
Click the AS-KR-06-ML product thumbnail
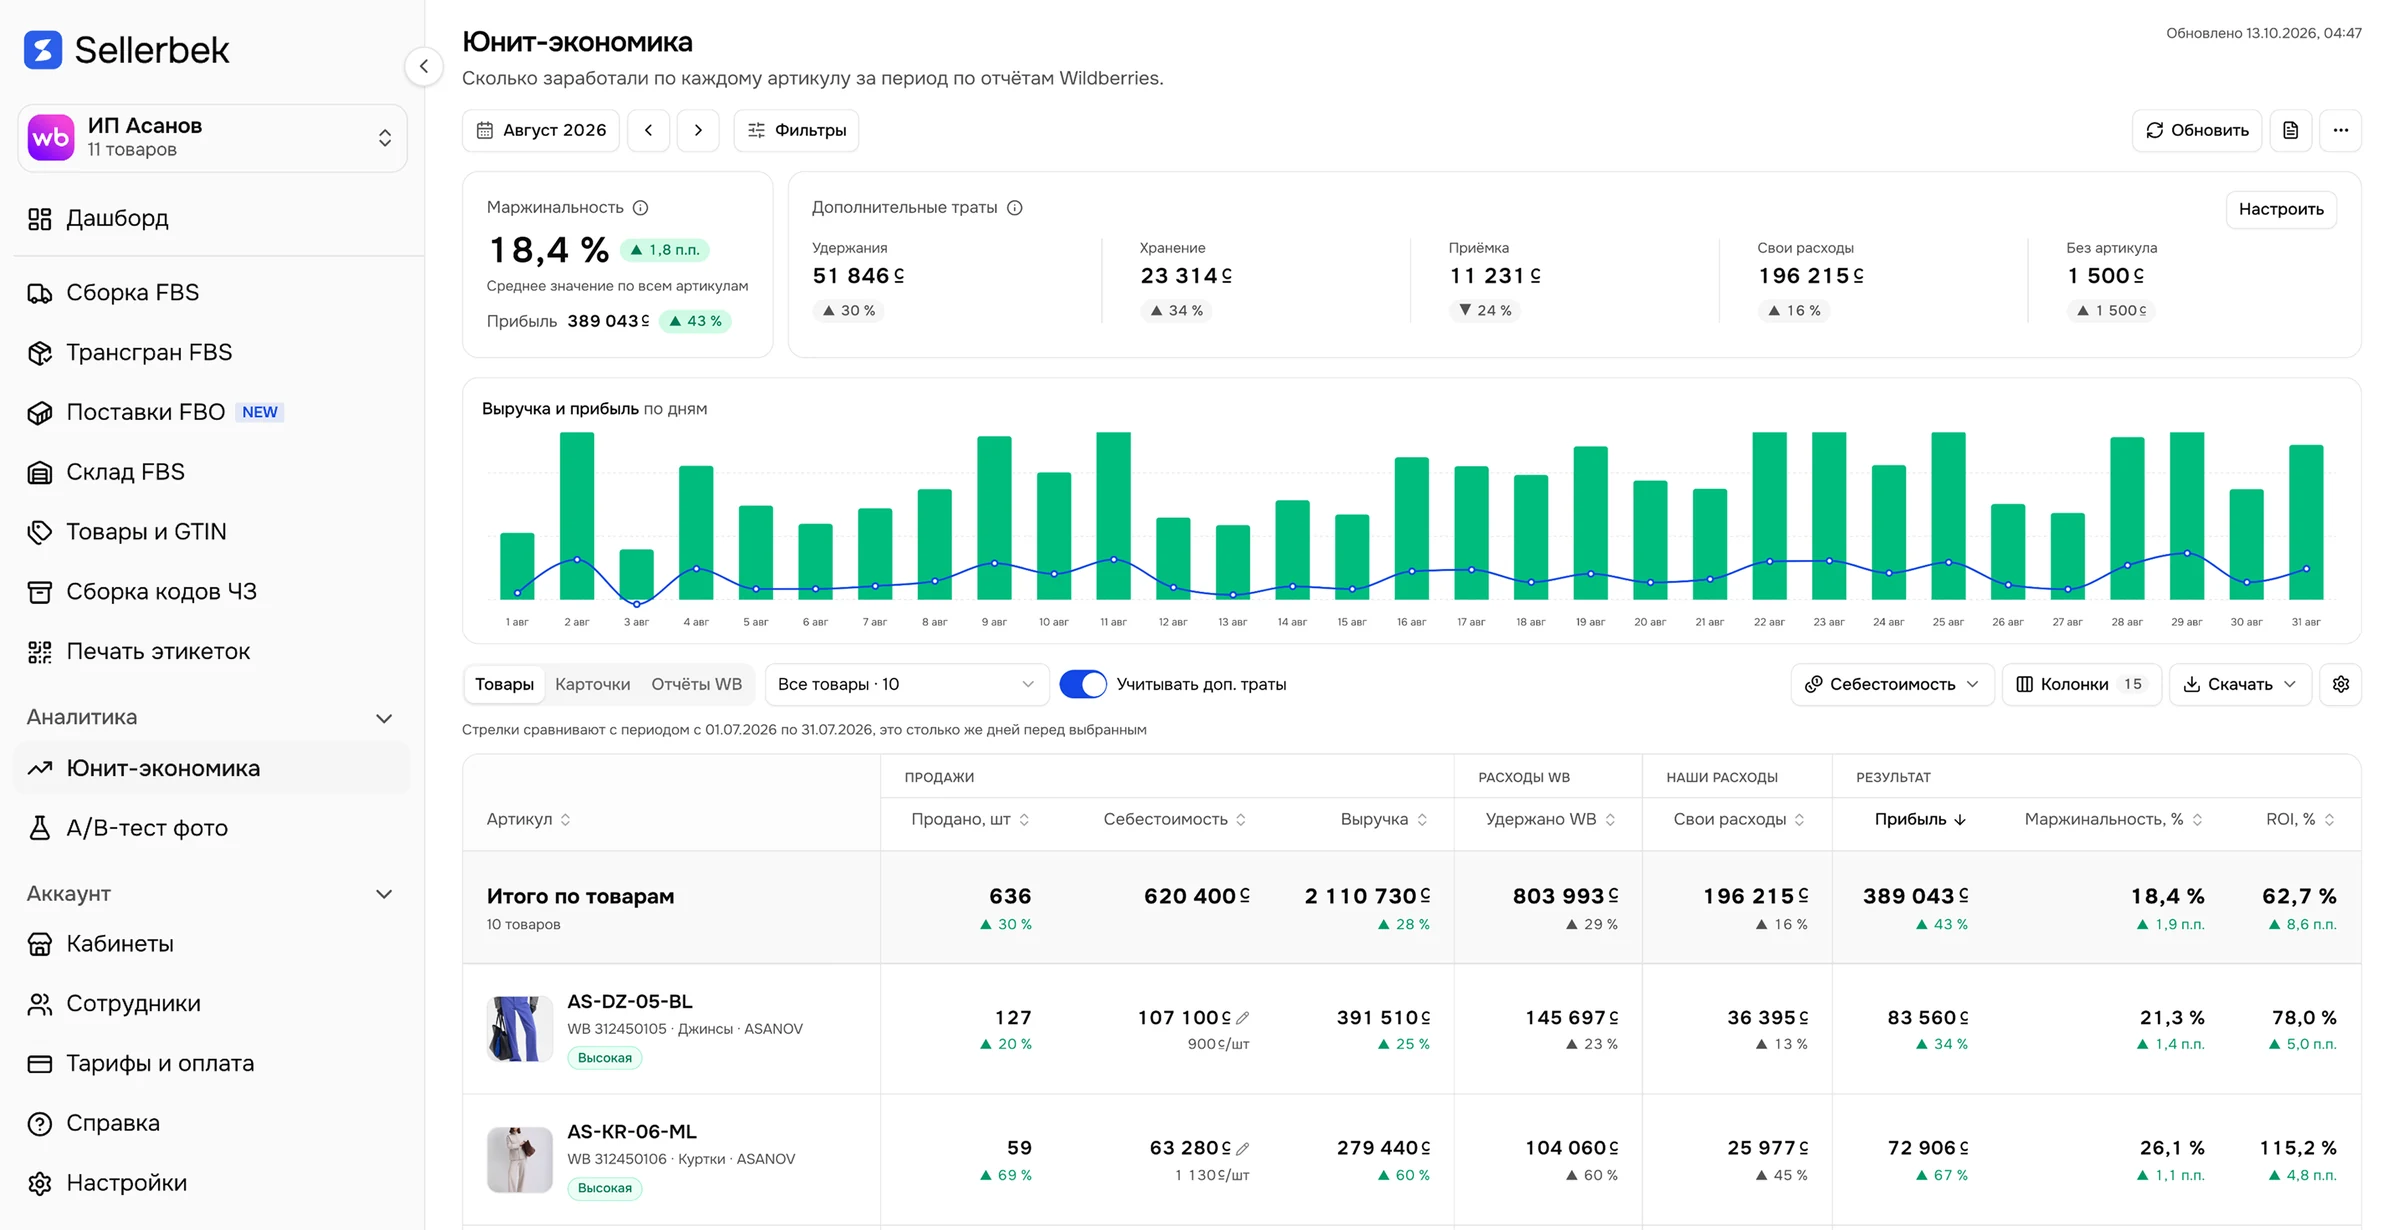[520, 1160]
